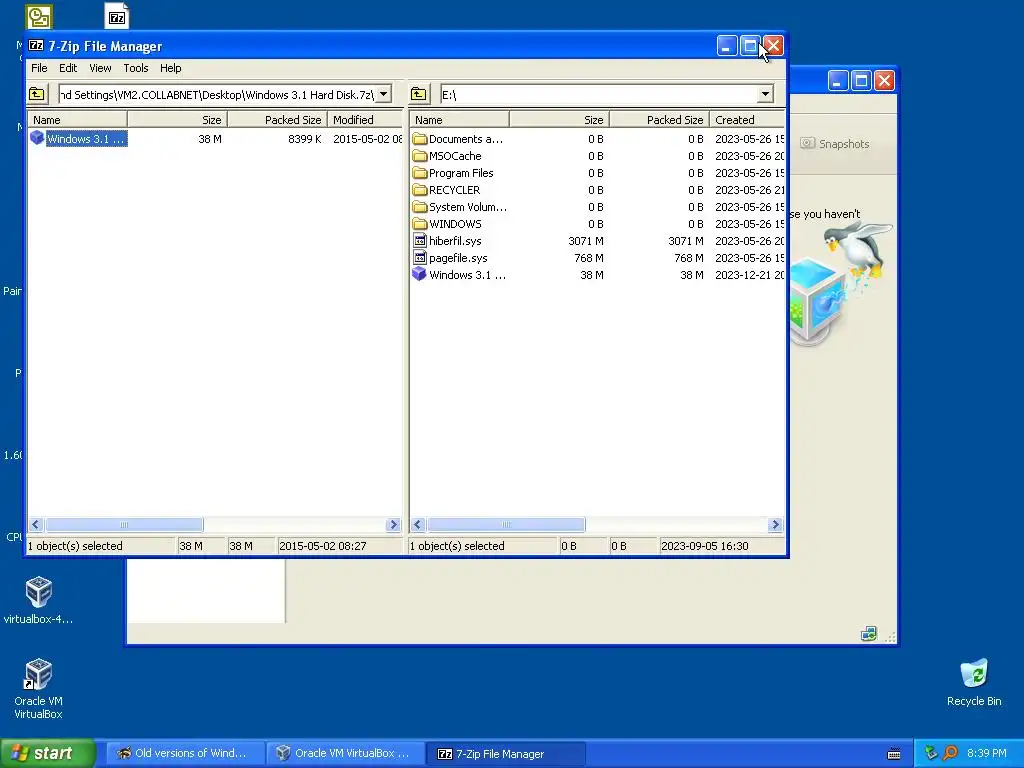Click the 768 M size of pagefile.sys
Viewport: 1024px width, 768px height.
[x=588, y=258]
